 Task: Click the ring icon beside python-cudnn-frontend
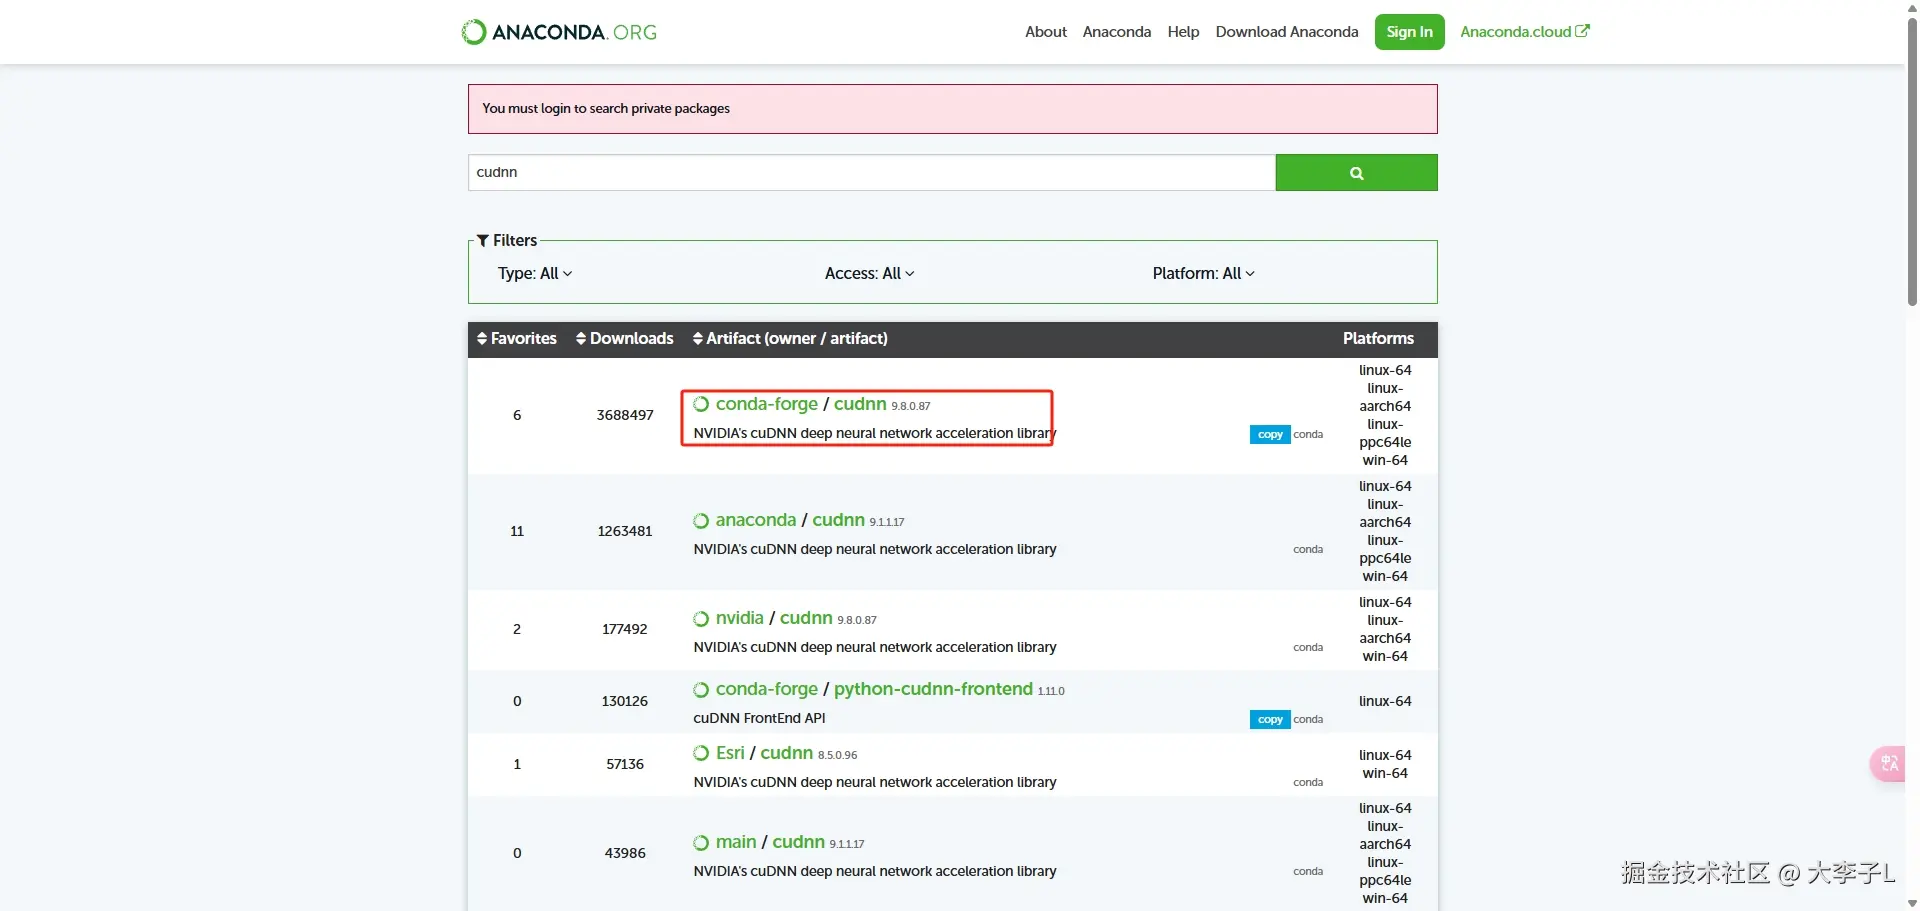pos(701,689)
